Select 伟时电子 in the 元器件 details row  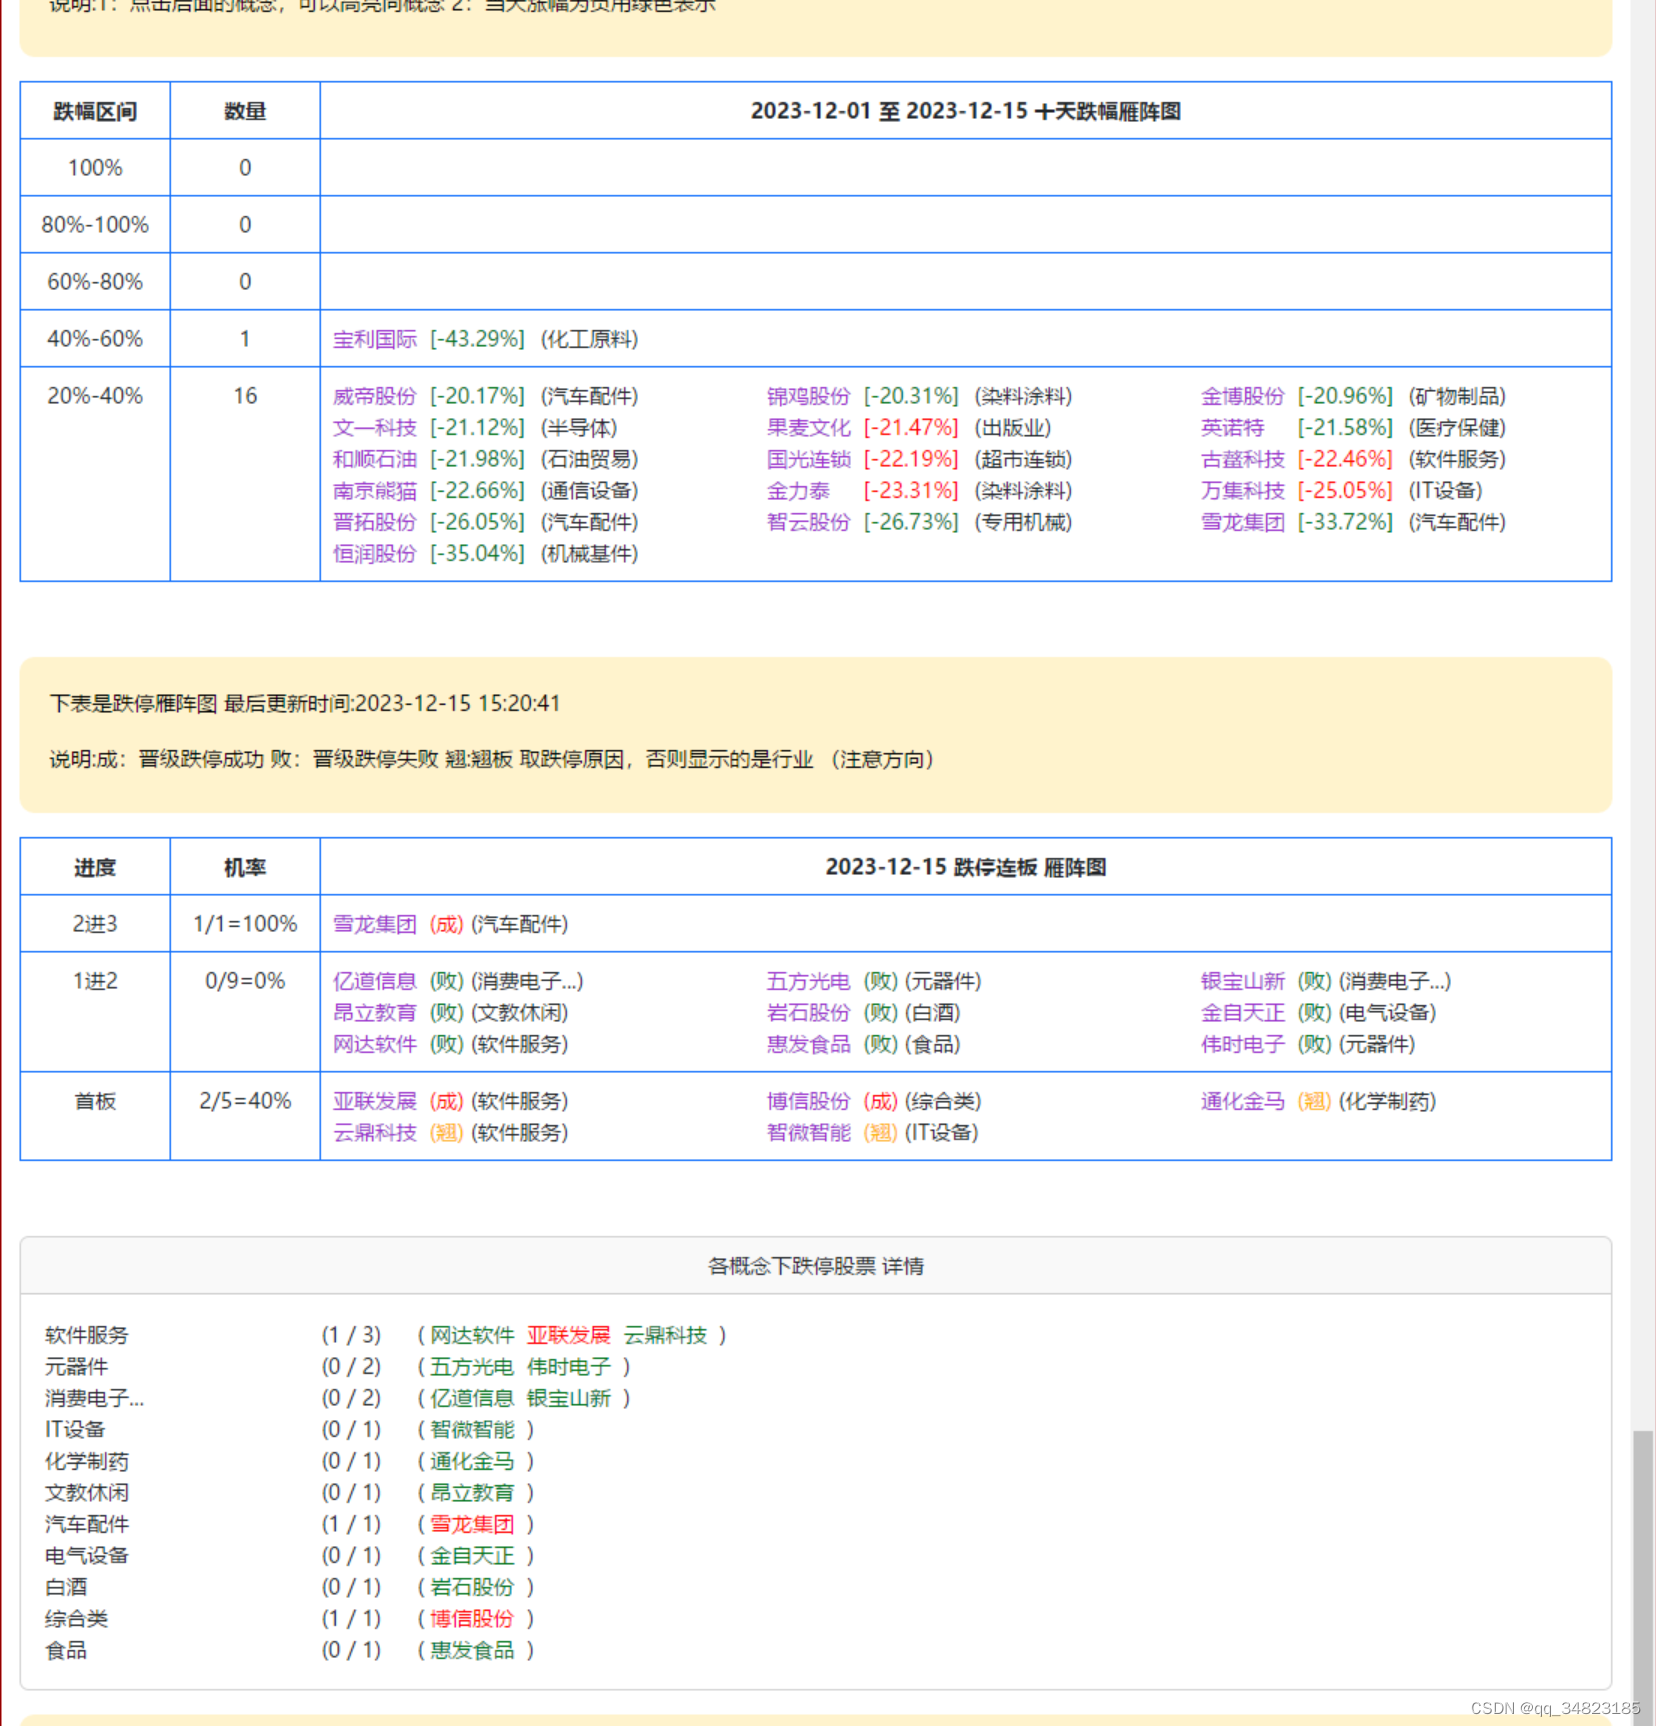click(x=569, y=1367)
